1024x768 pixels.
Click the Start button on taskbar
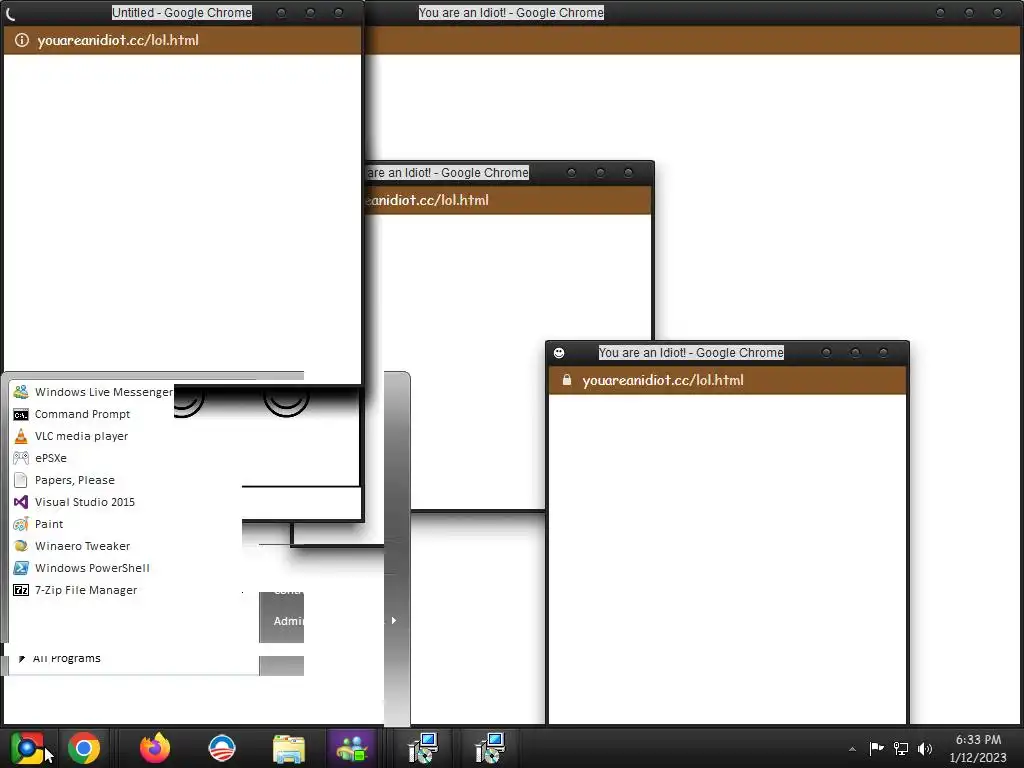[27, 748]
